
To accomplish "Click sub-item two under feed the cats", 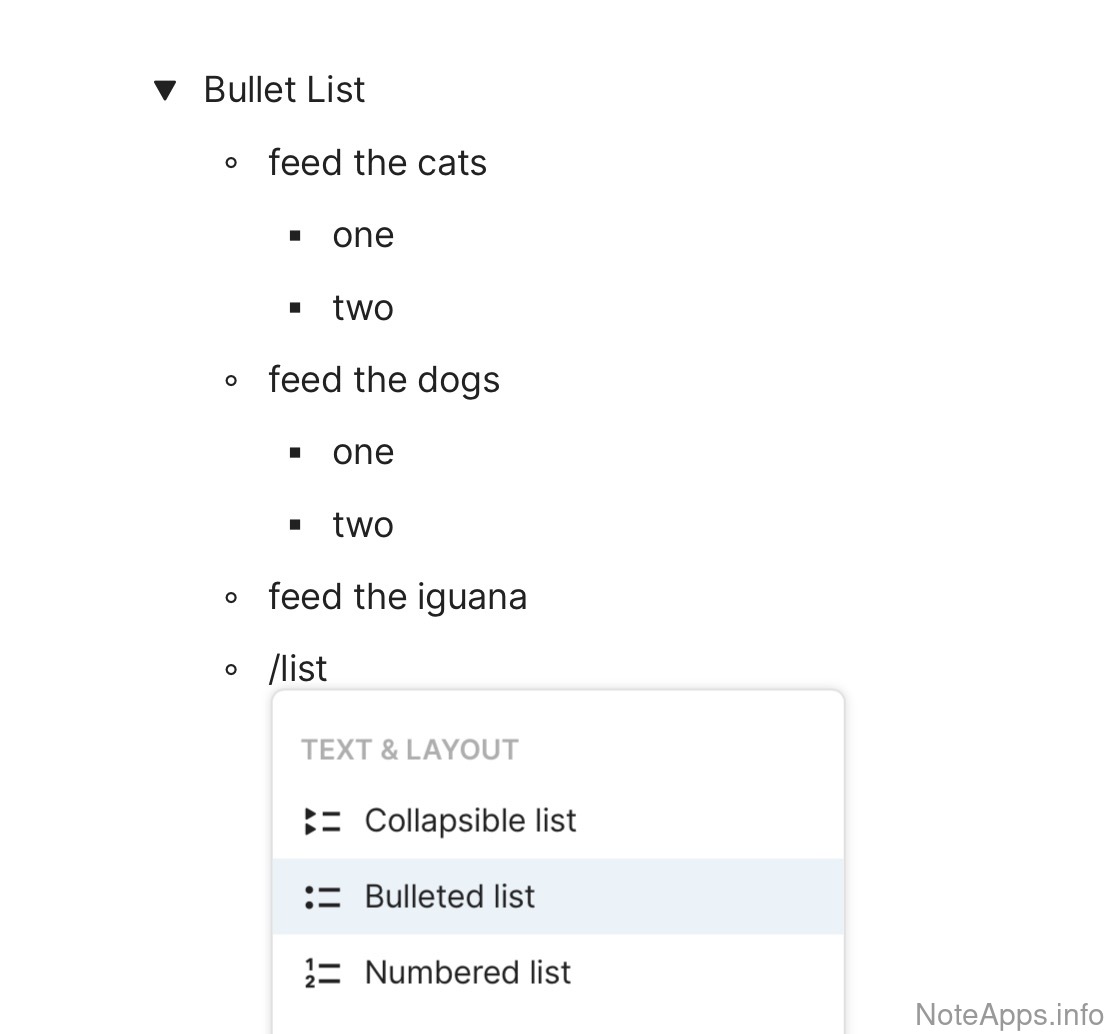I will point(363,308).
